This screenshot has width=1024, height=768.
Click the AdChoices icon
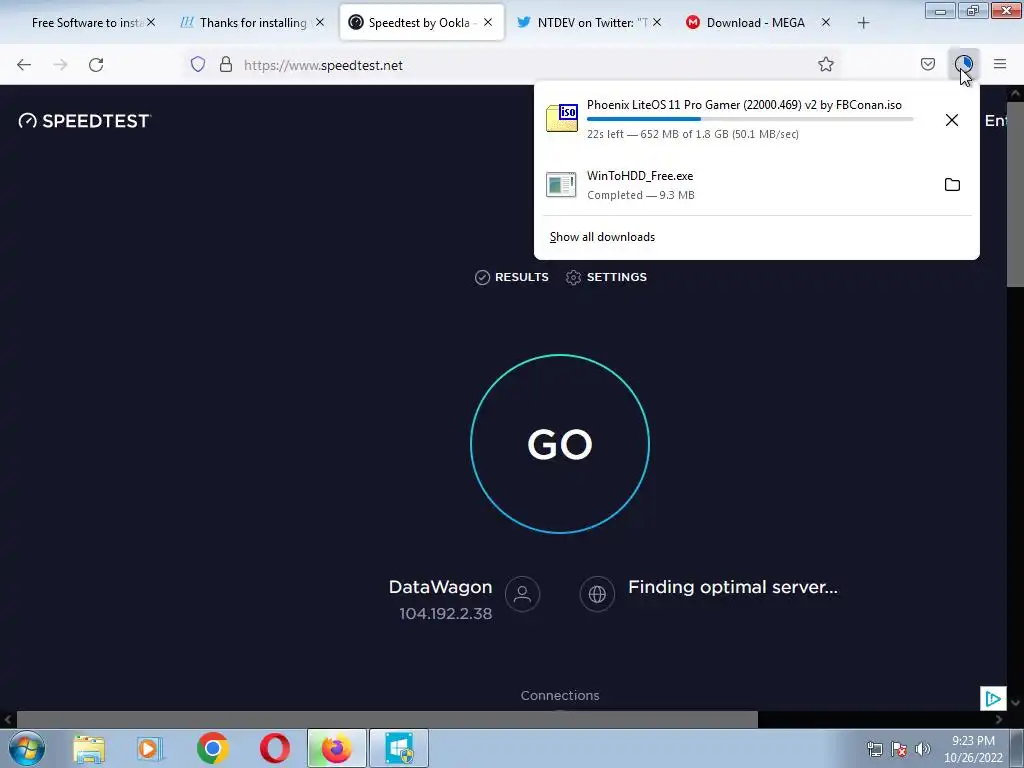(993, 699)
